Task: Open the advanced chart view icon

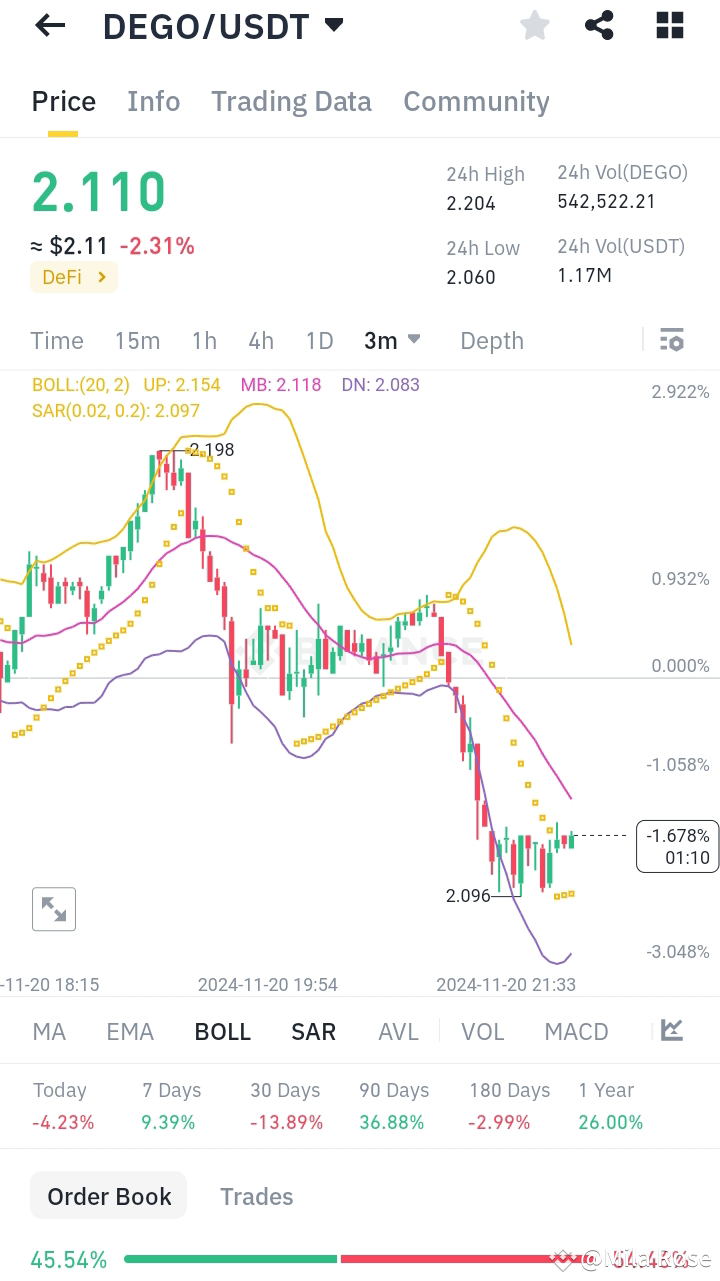Action: [x=671, y=1030]
